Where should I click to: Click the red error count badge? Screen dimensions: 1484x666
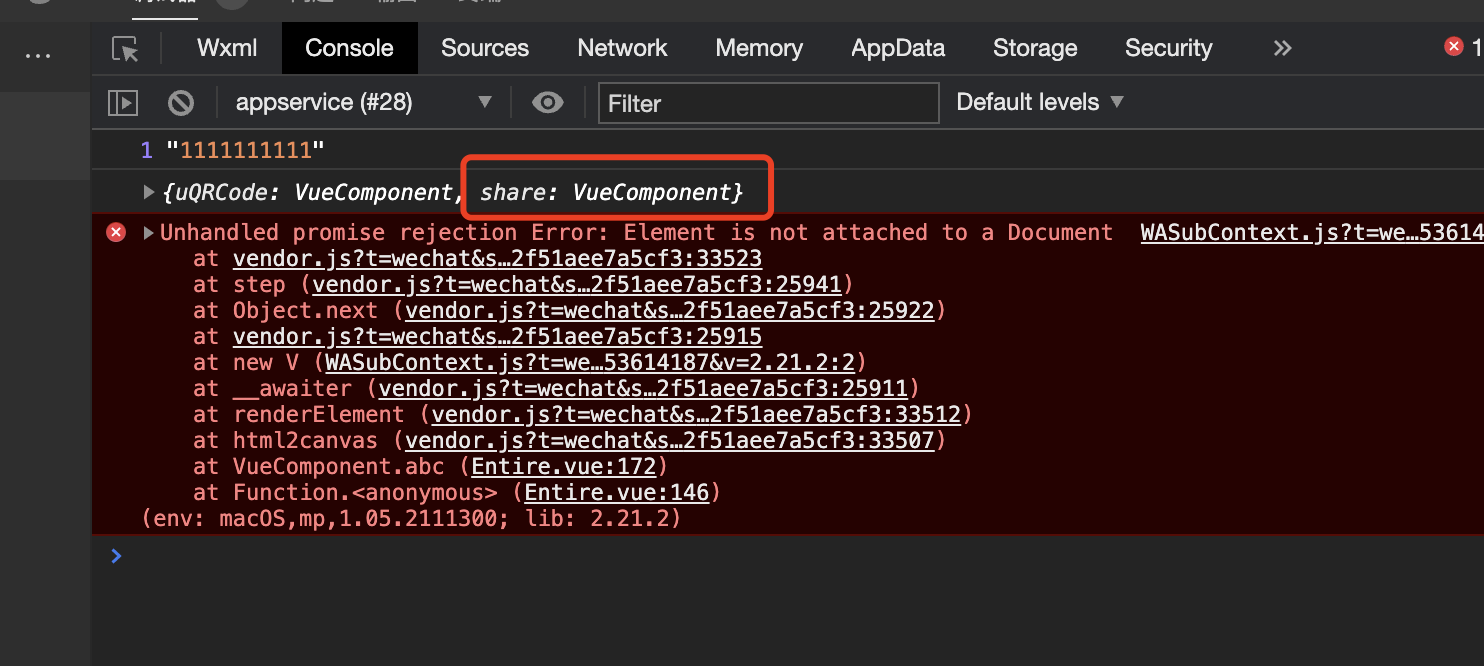(1463, 46)
